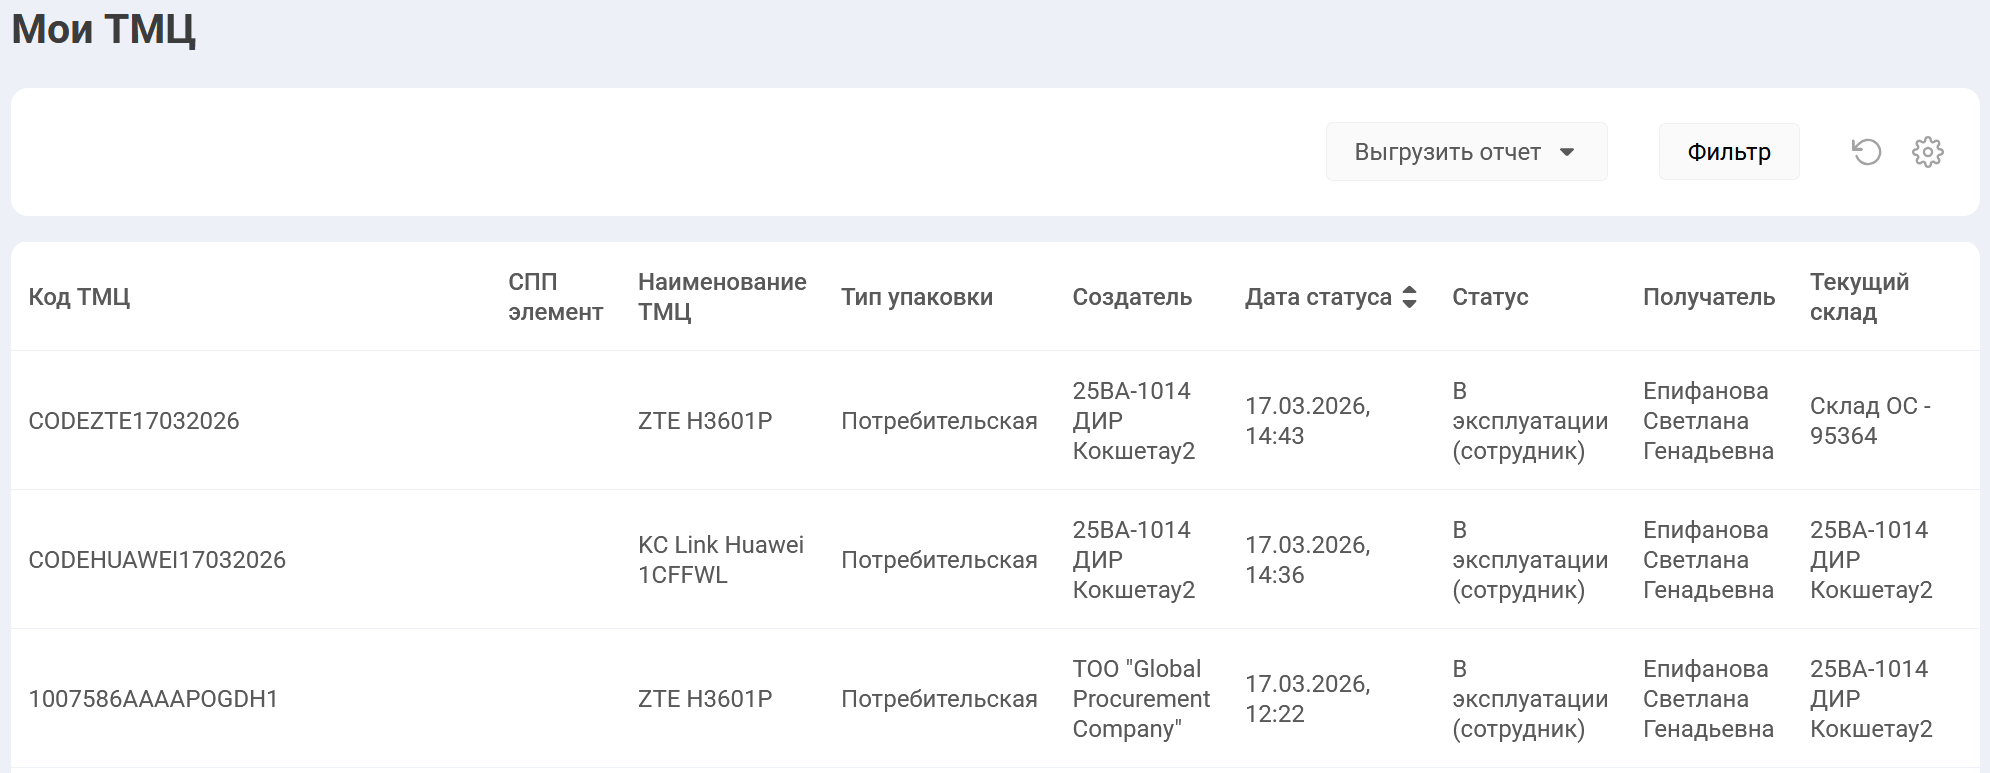Click the TOO Global Procurement Company creator cell
Image resolution: width=1990 pixels, height=773 pixels.
1140,699
